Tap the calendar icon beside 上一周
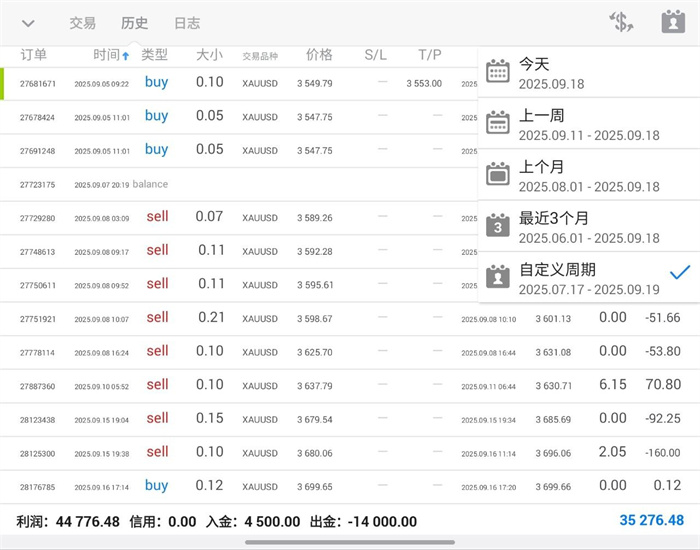The width and height of the screenshot is (700, 550). pos(497,123)
